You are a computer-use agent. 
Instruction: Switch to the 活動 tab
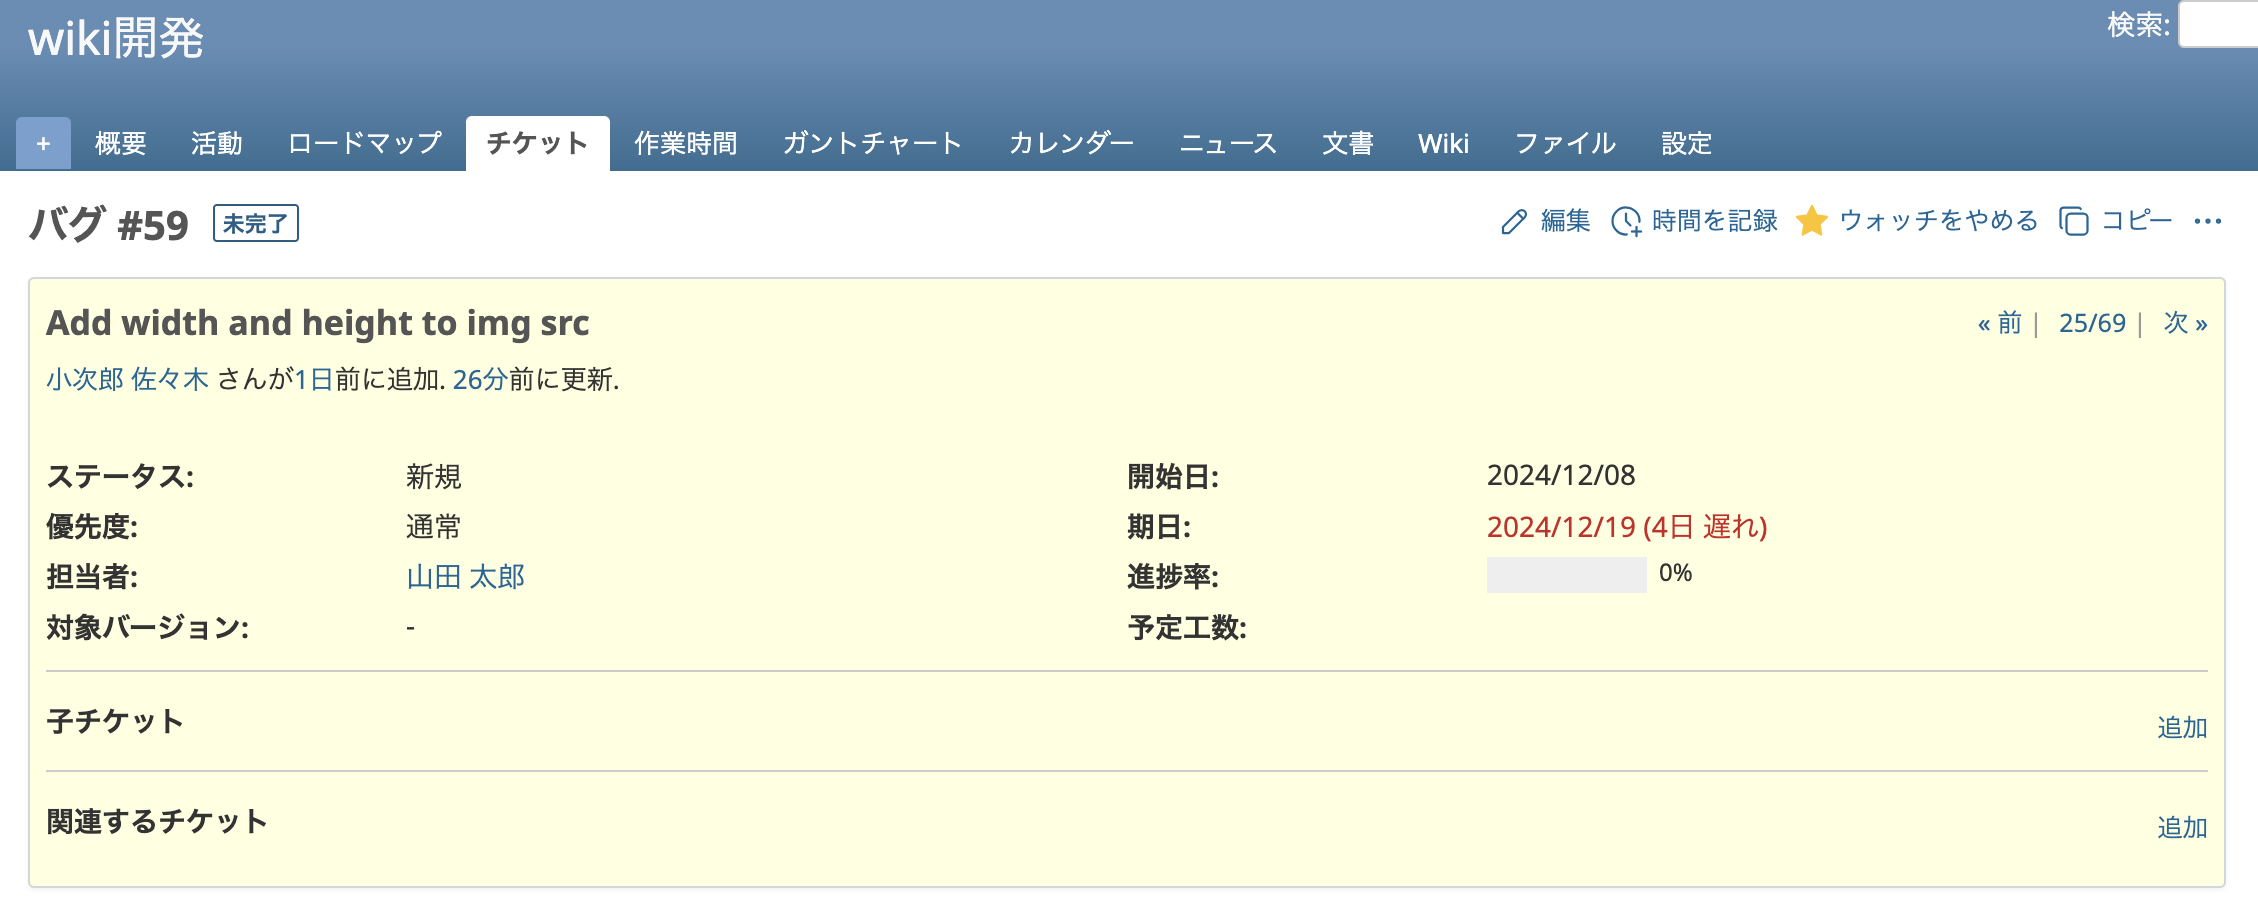[217, 144]
